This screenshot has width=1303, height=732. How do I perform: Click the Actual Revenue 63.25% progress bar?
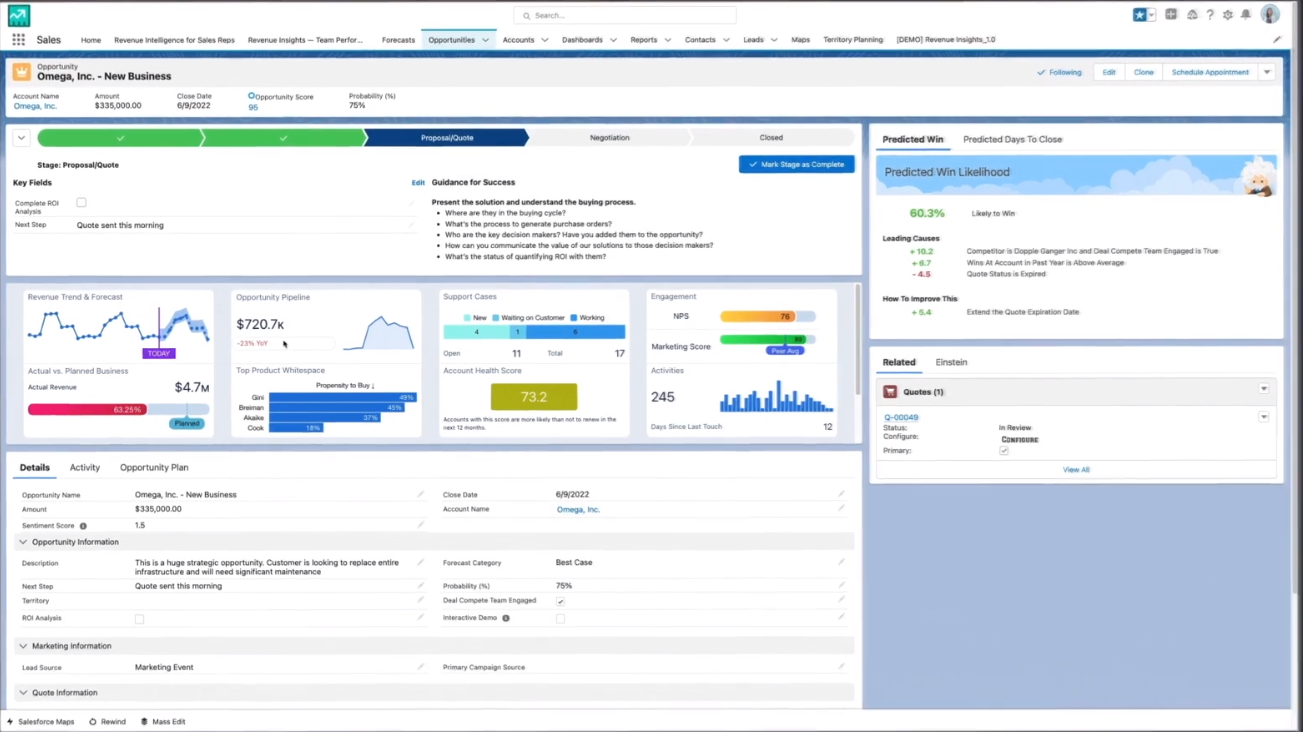(x=118, y=410)
